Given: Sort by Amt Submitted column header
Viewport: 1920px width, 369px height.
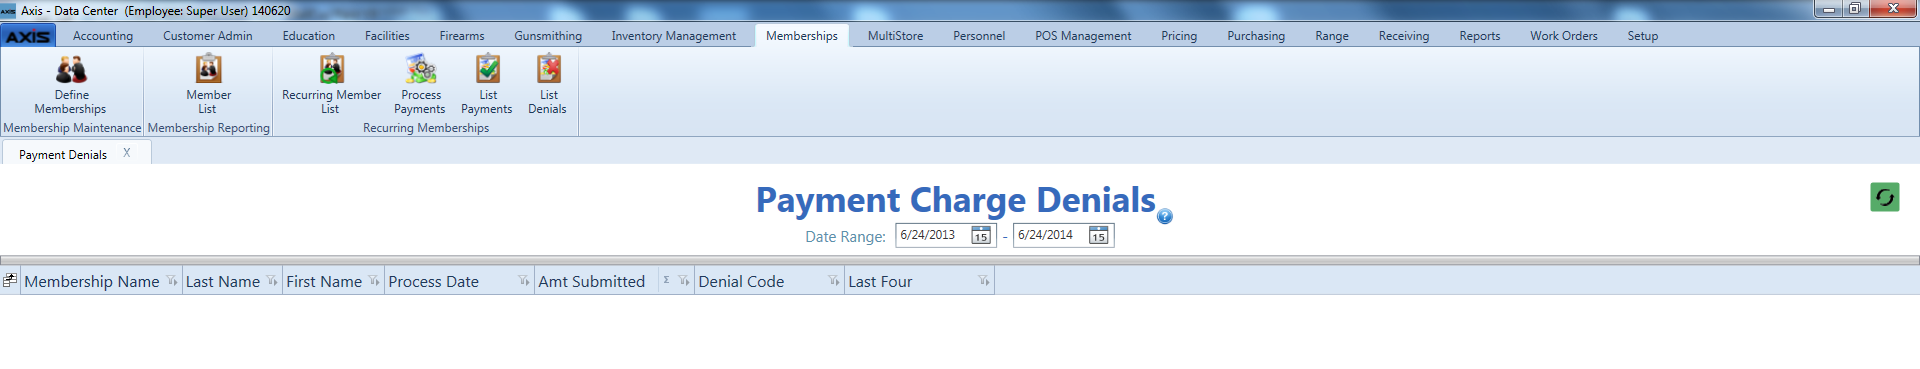Looking at the screenshot, I should [x=592, y=282].
